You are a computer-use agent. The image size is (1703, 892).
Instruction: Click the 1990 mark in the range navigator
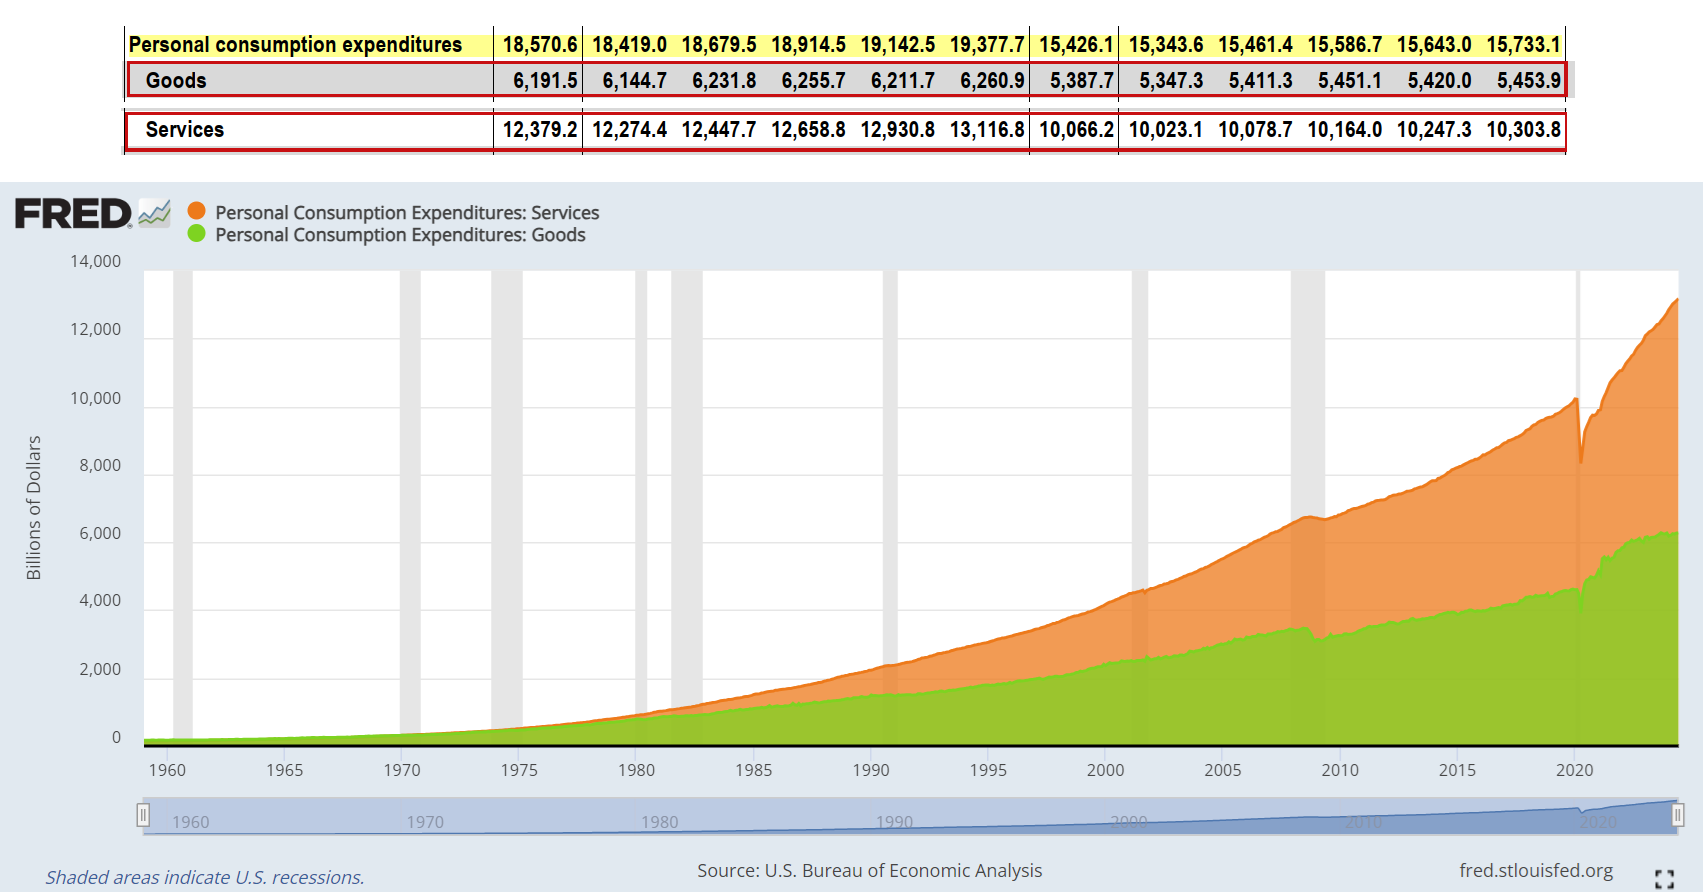click(894, 822)
